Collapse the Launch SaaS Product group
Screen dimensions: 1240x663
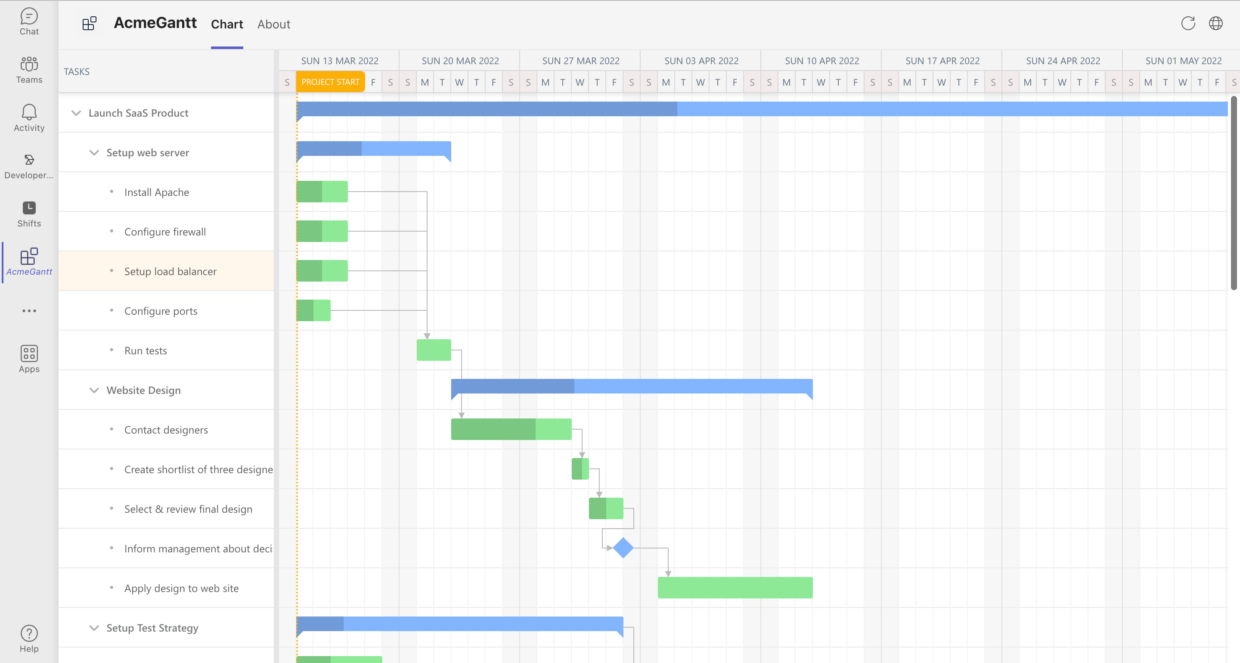[75, 113]
